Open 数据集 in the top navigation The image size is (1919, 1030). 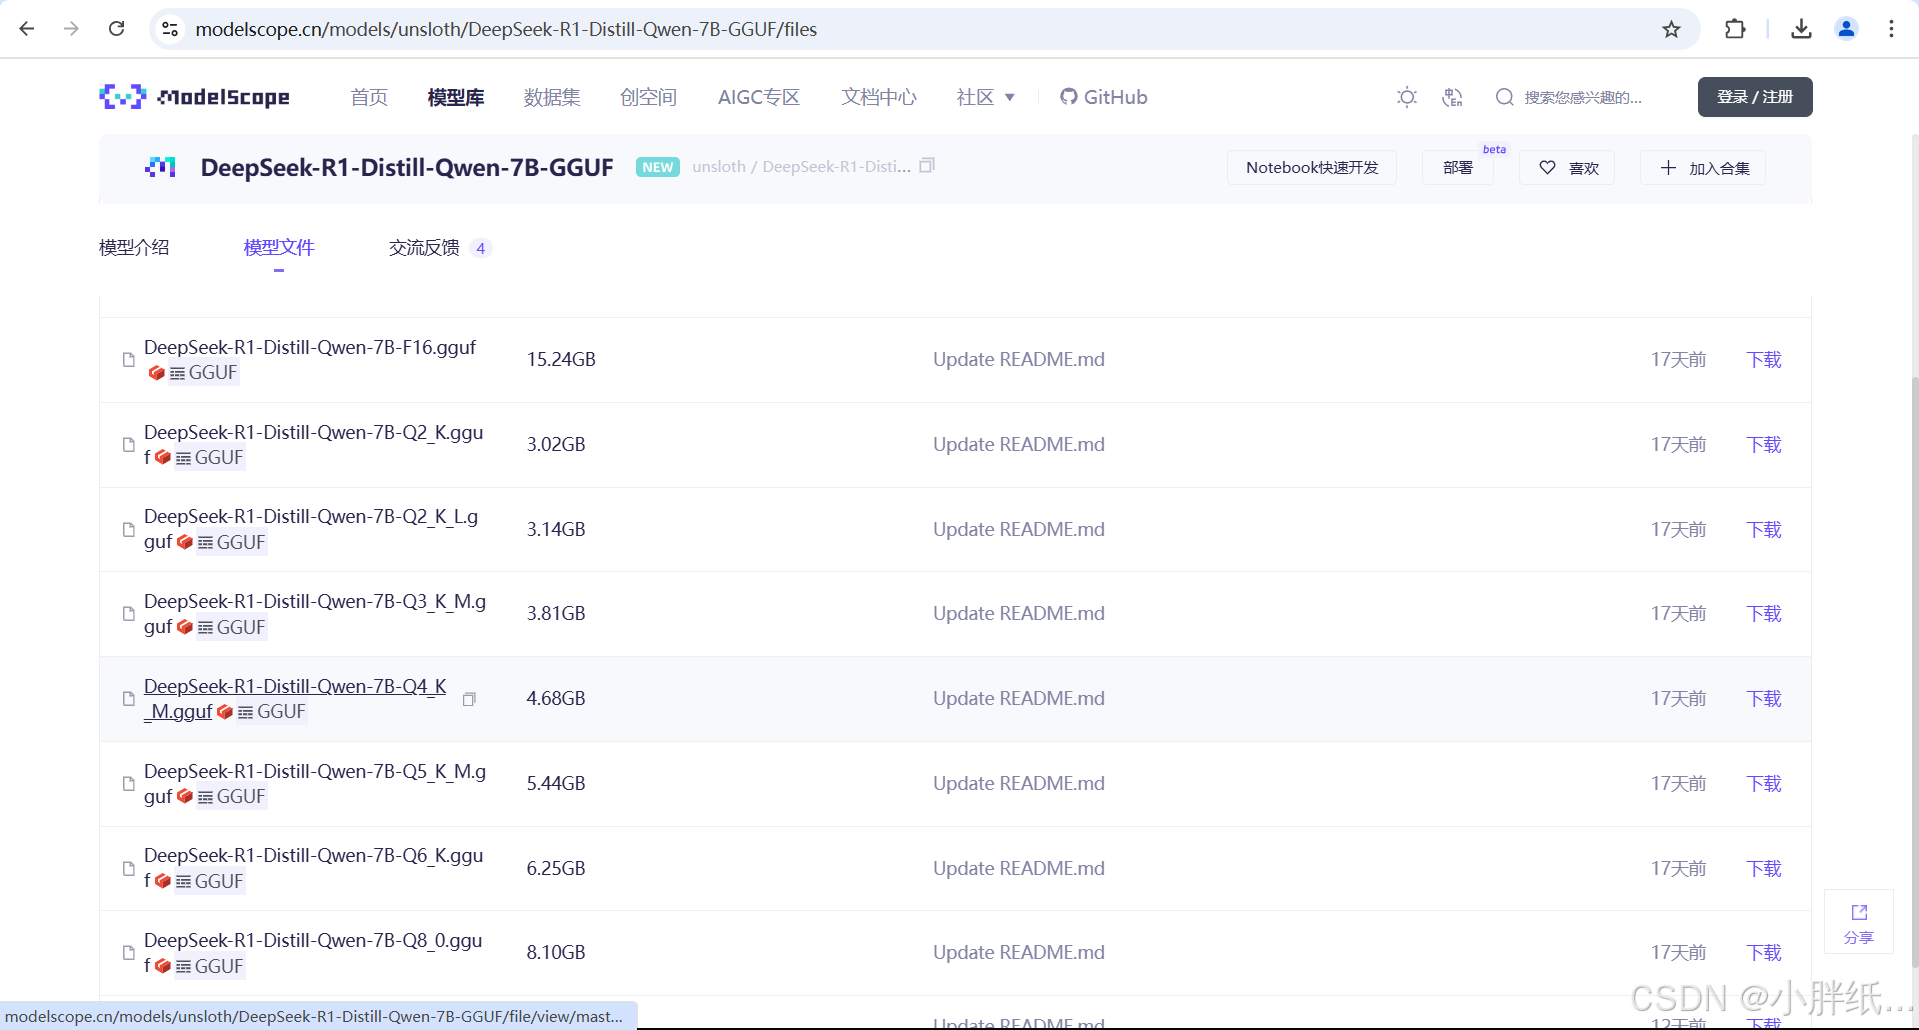tap(552, 97)
